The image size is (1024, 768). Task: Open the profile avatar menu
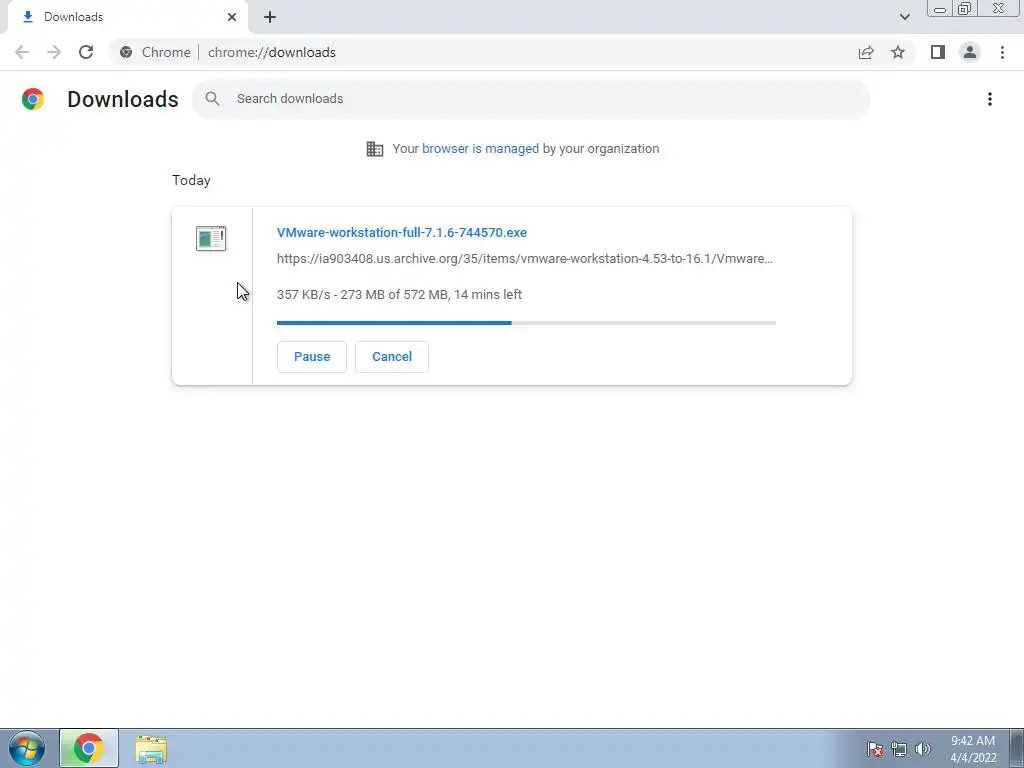pyautogui.click(x=970, y=52)
